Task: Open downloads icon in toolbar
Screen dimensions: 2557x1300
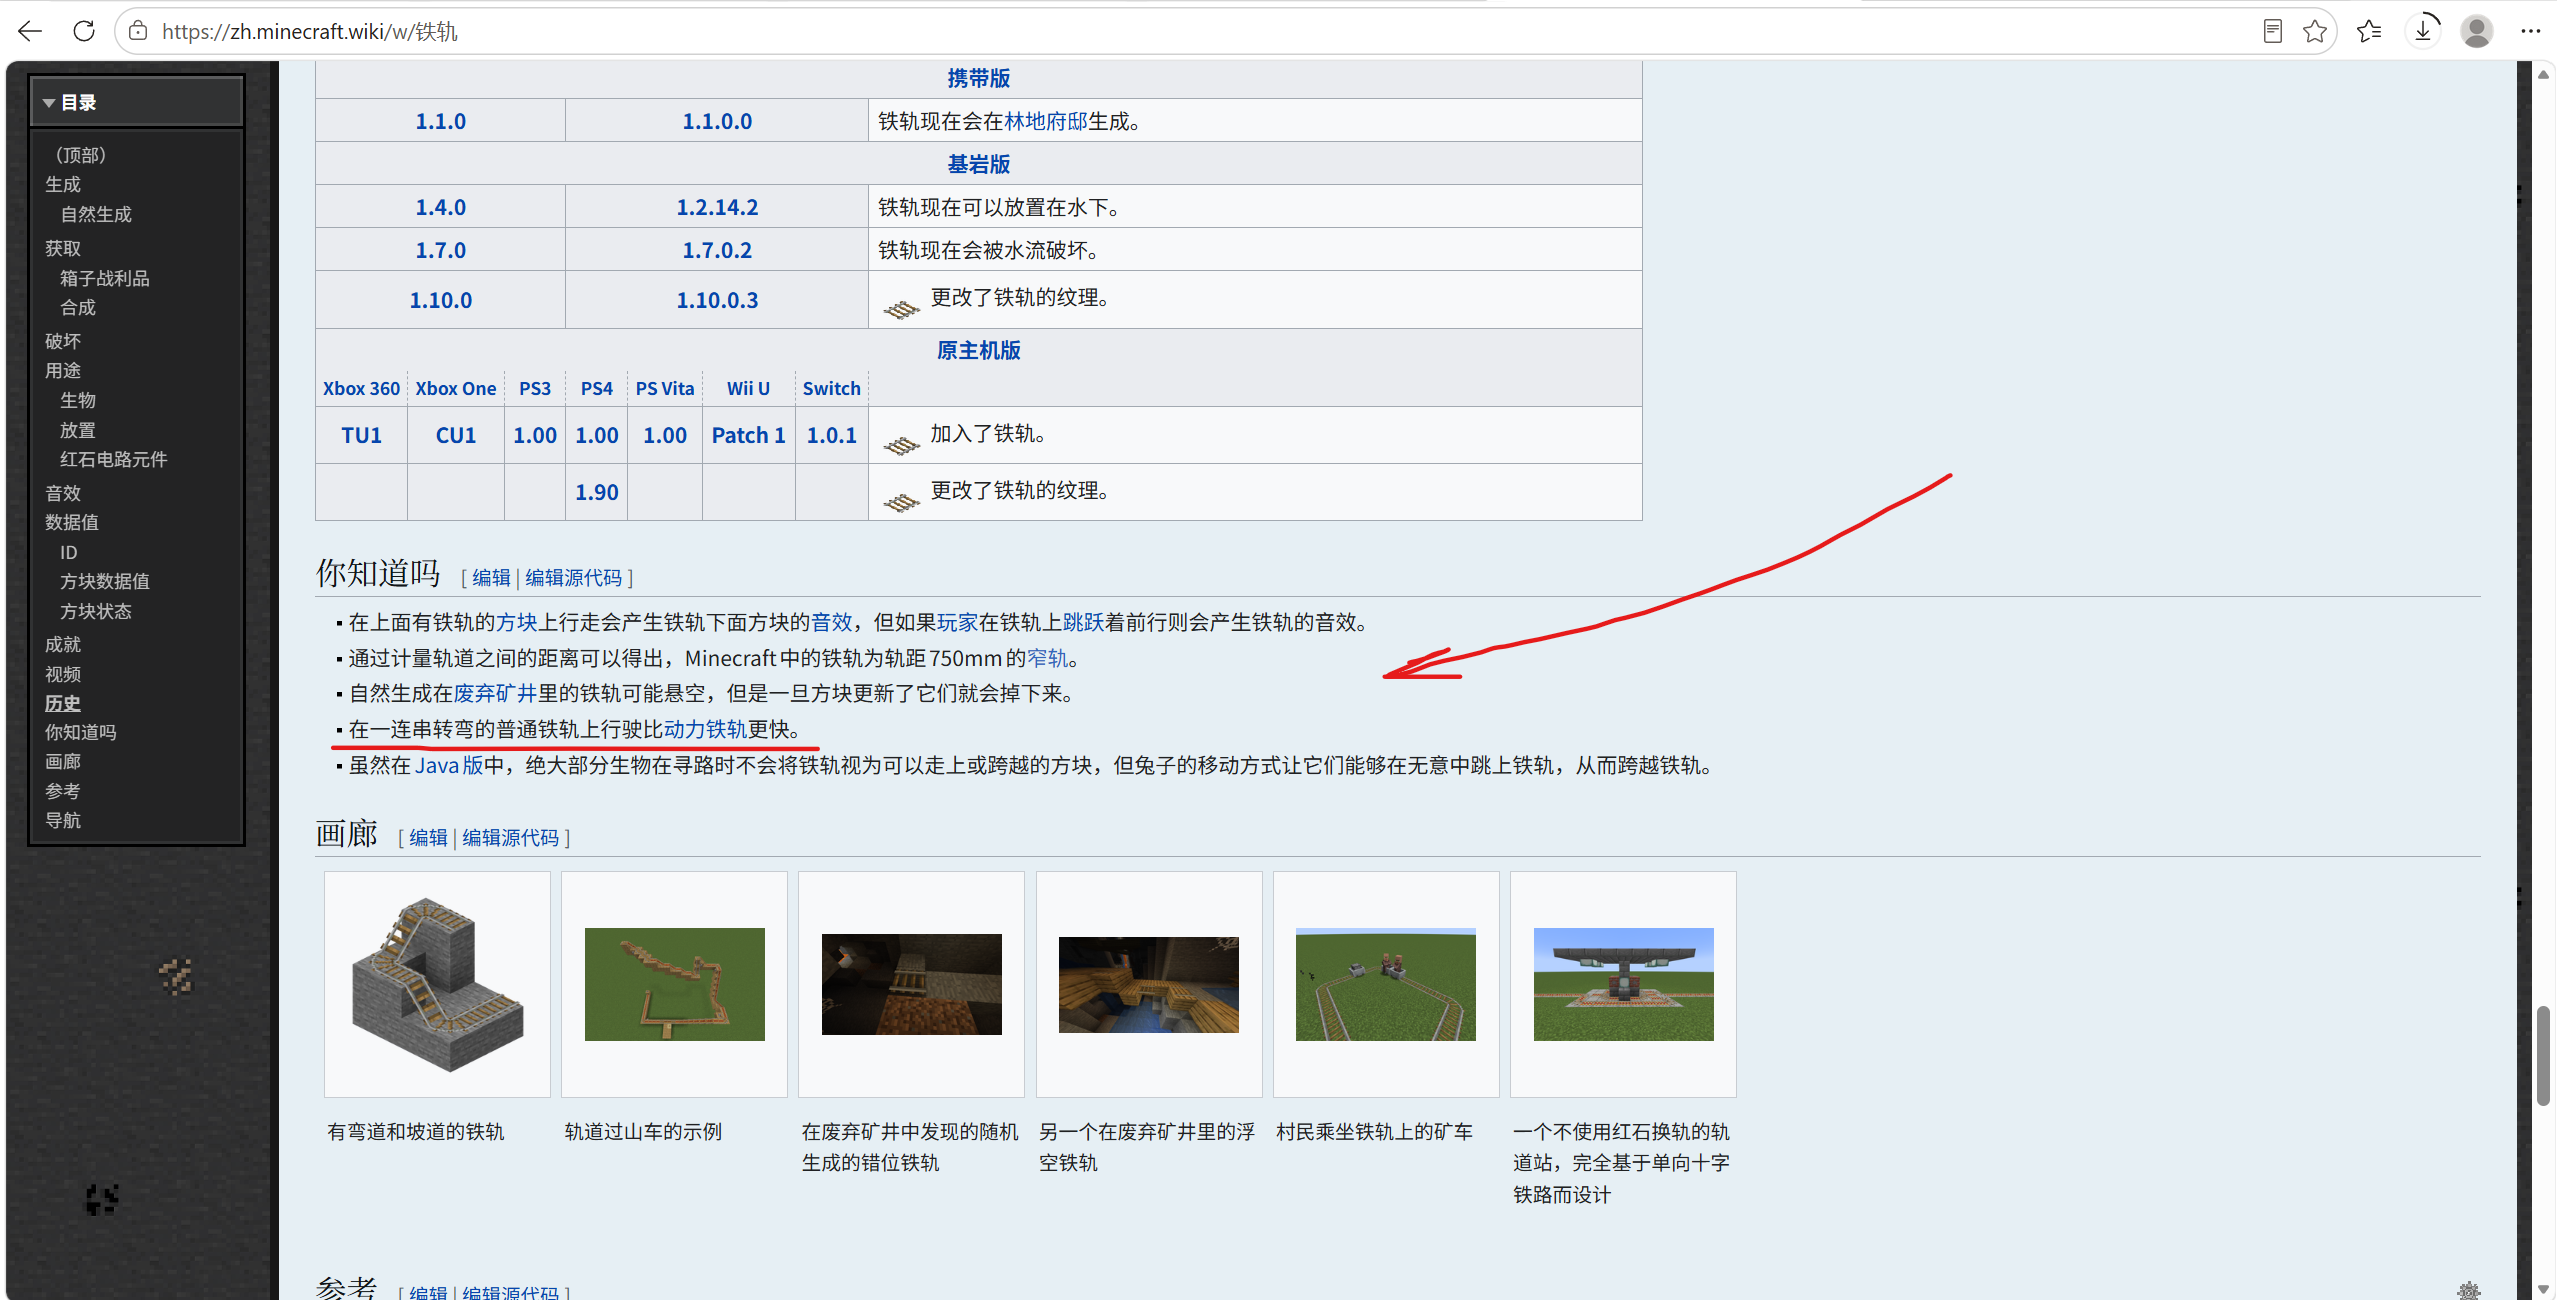Action: click(x=2423, y=31)
